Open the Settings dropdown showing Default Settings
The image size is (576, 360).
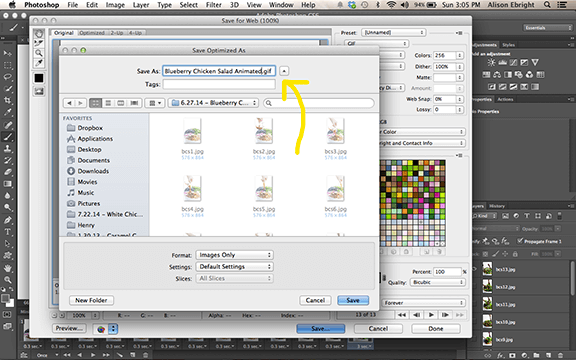234,267
